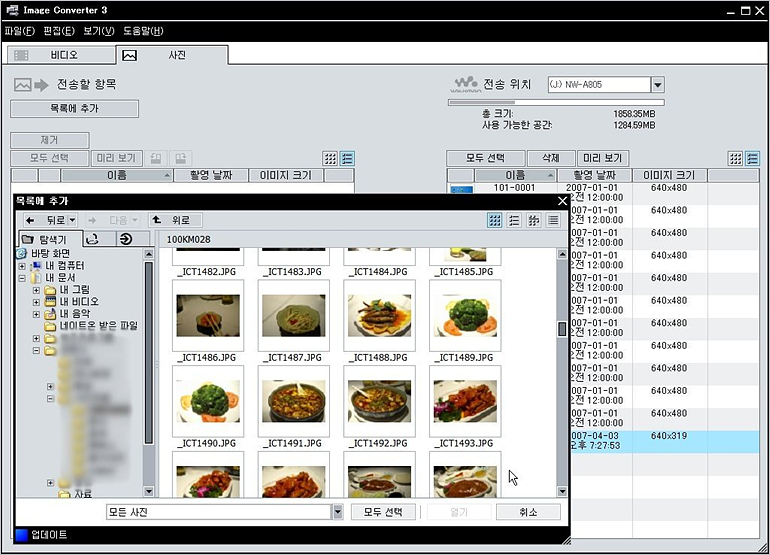
Task: Switch dialog to list view with bullets
Action: click(x=514, y=220)
